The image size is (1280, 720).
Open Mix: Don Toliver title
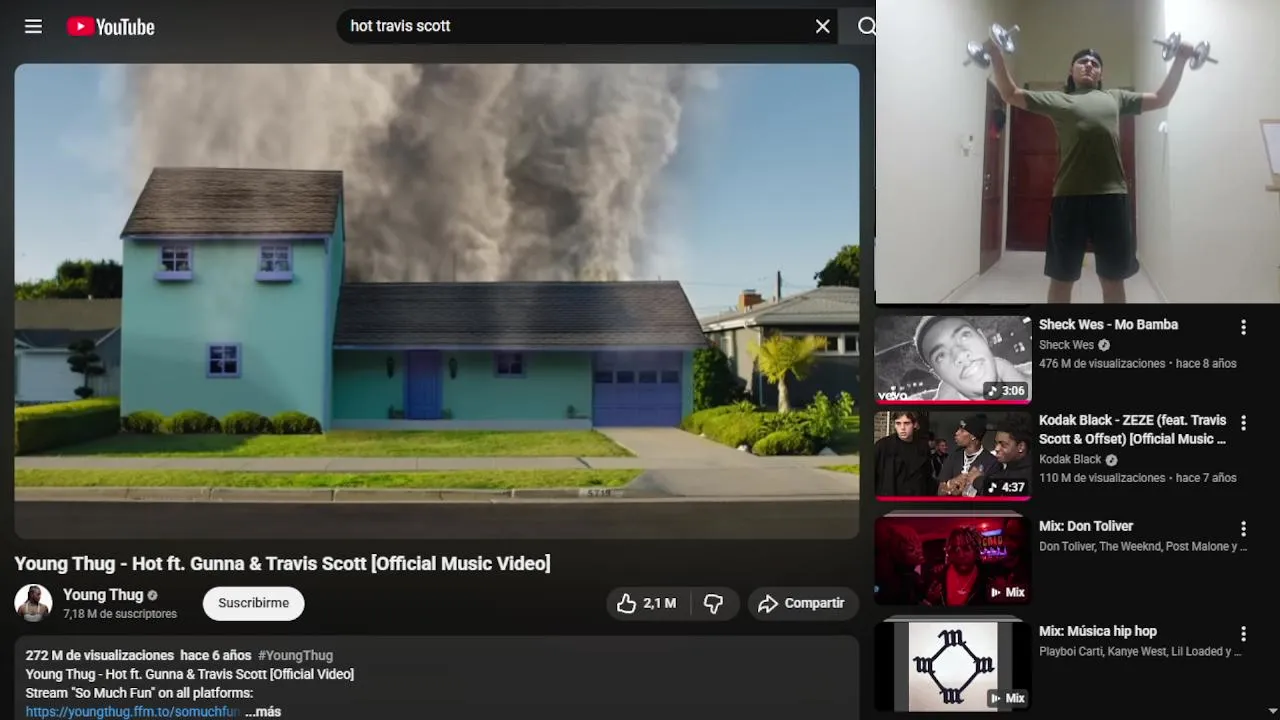(x=1086, y=526)
